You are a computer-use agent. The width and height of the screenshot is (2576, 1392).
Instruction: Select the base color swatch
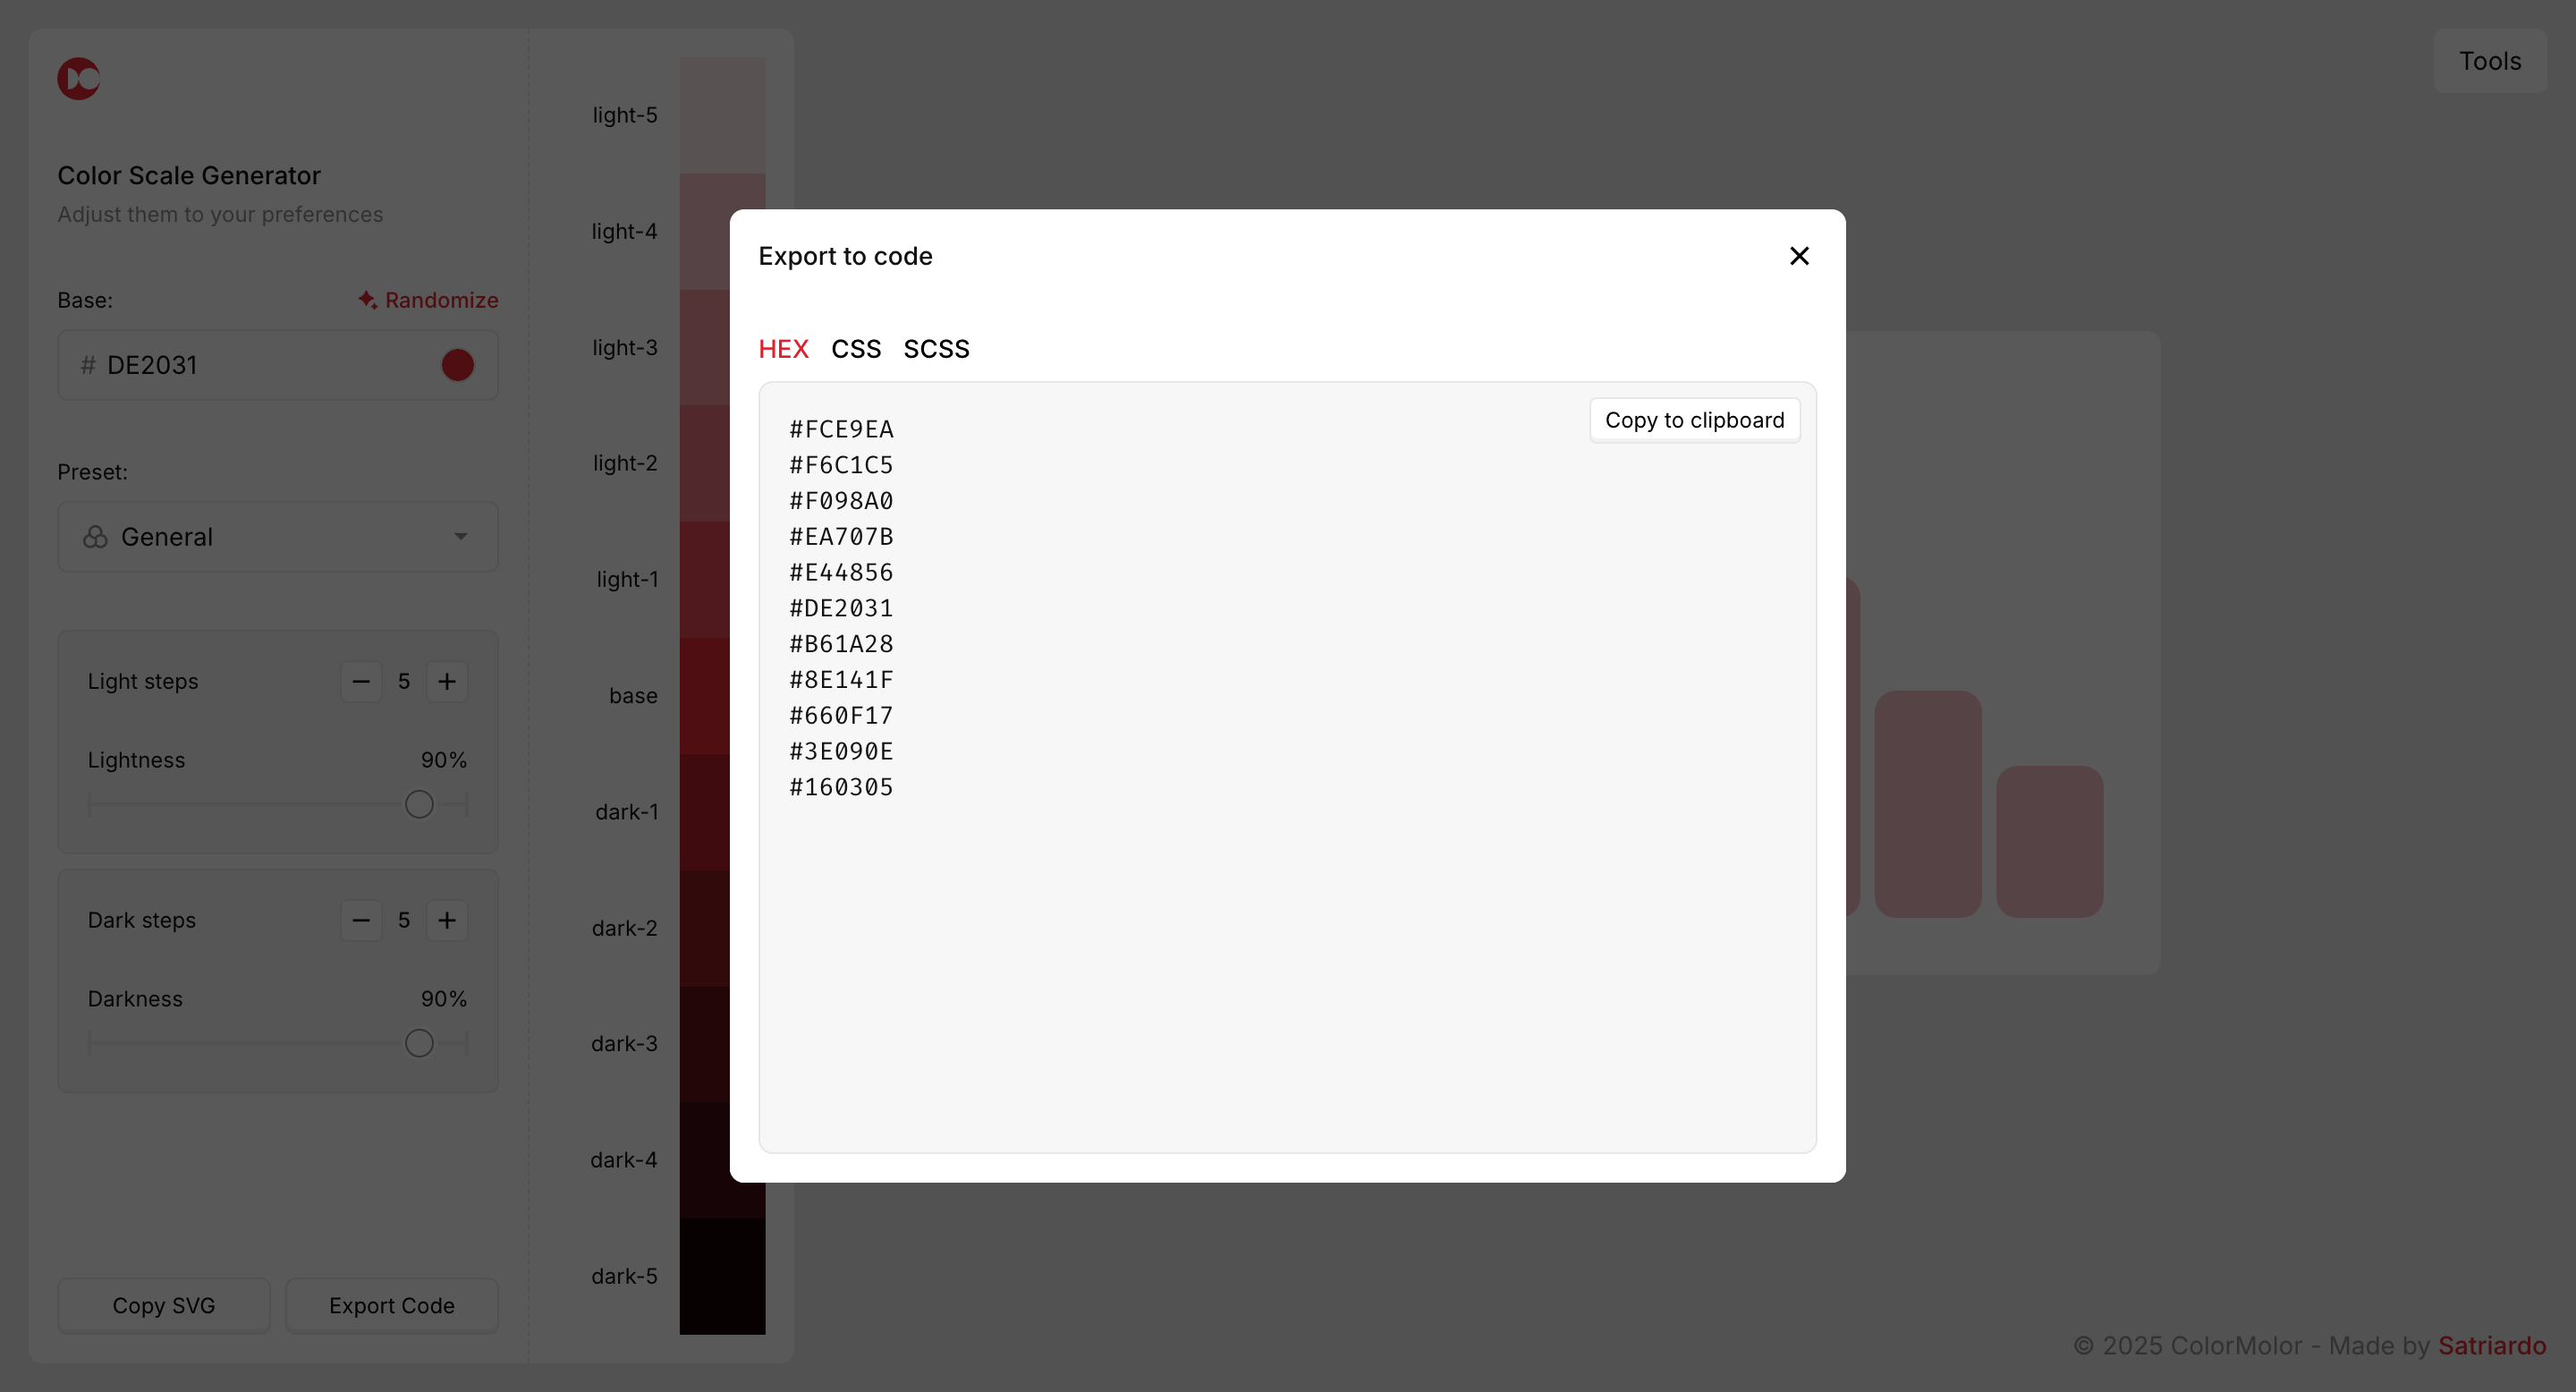[x=704, y=696]
